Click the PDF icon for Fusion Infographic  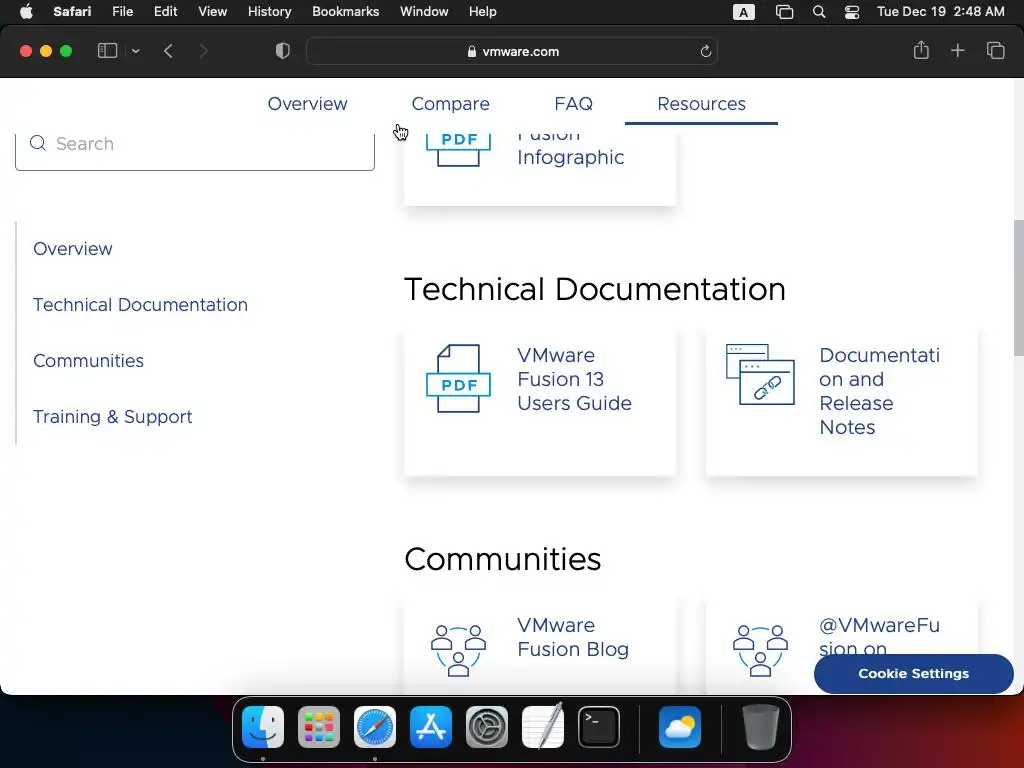[x=458, y=149]
